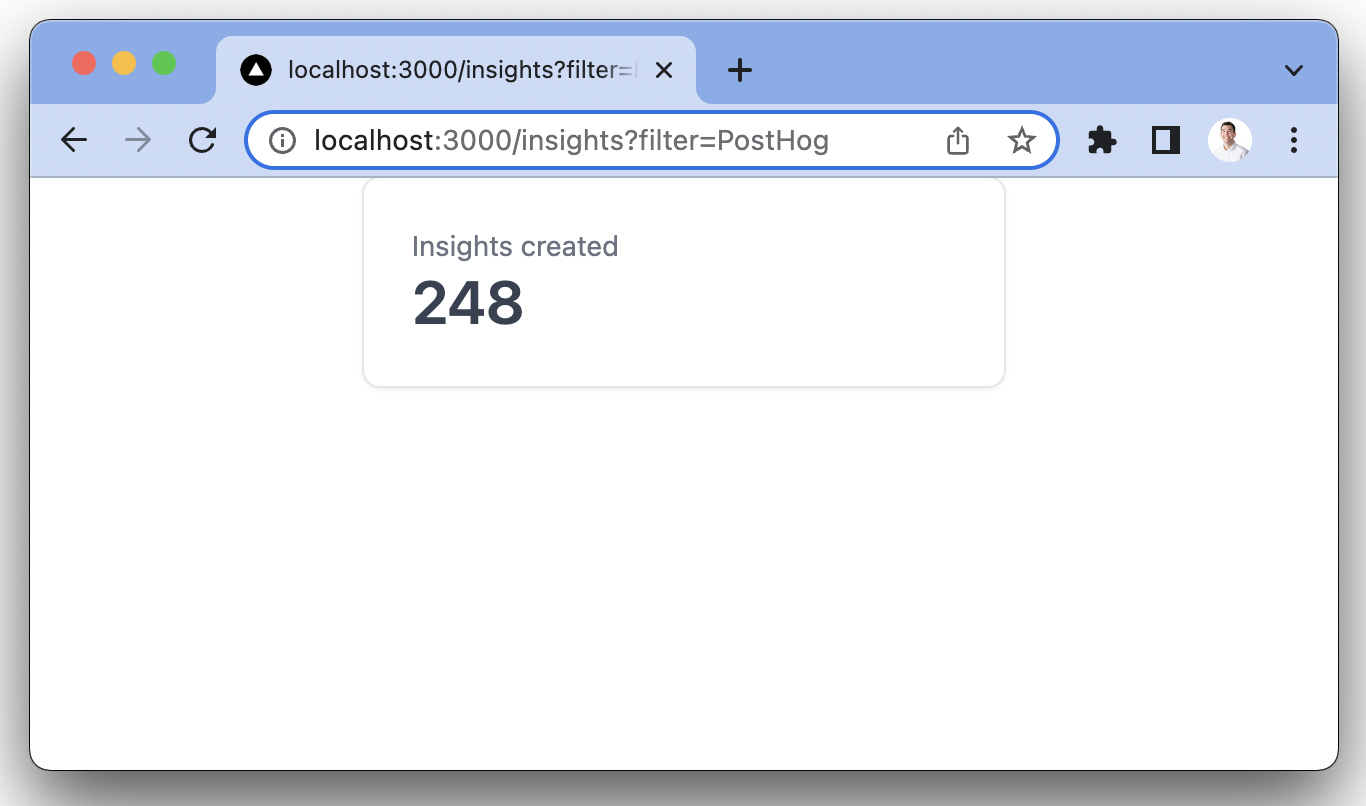1366x806 pixels.
Task: Open the three-dot browser menu
Action: pos(1294,140)
